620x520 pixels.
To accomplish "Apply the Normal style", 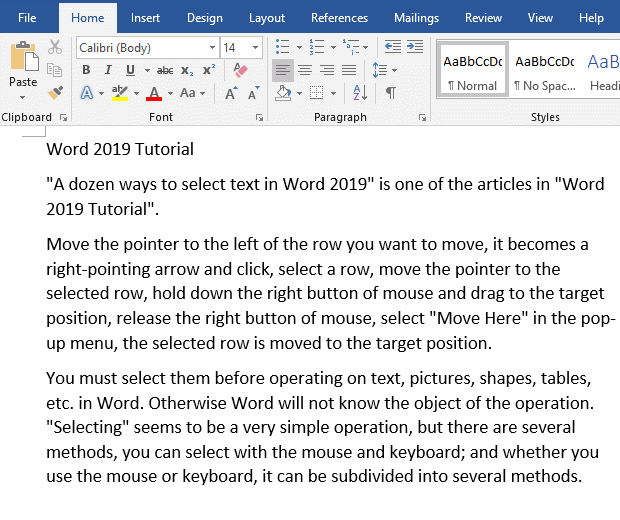I will [x=473, y=70].
